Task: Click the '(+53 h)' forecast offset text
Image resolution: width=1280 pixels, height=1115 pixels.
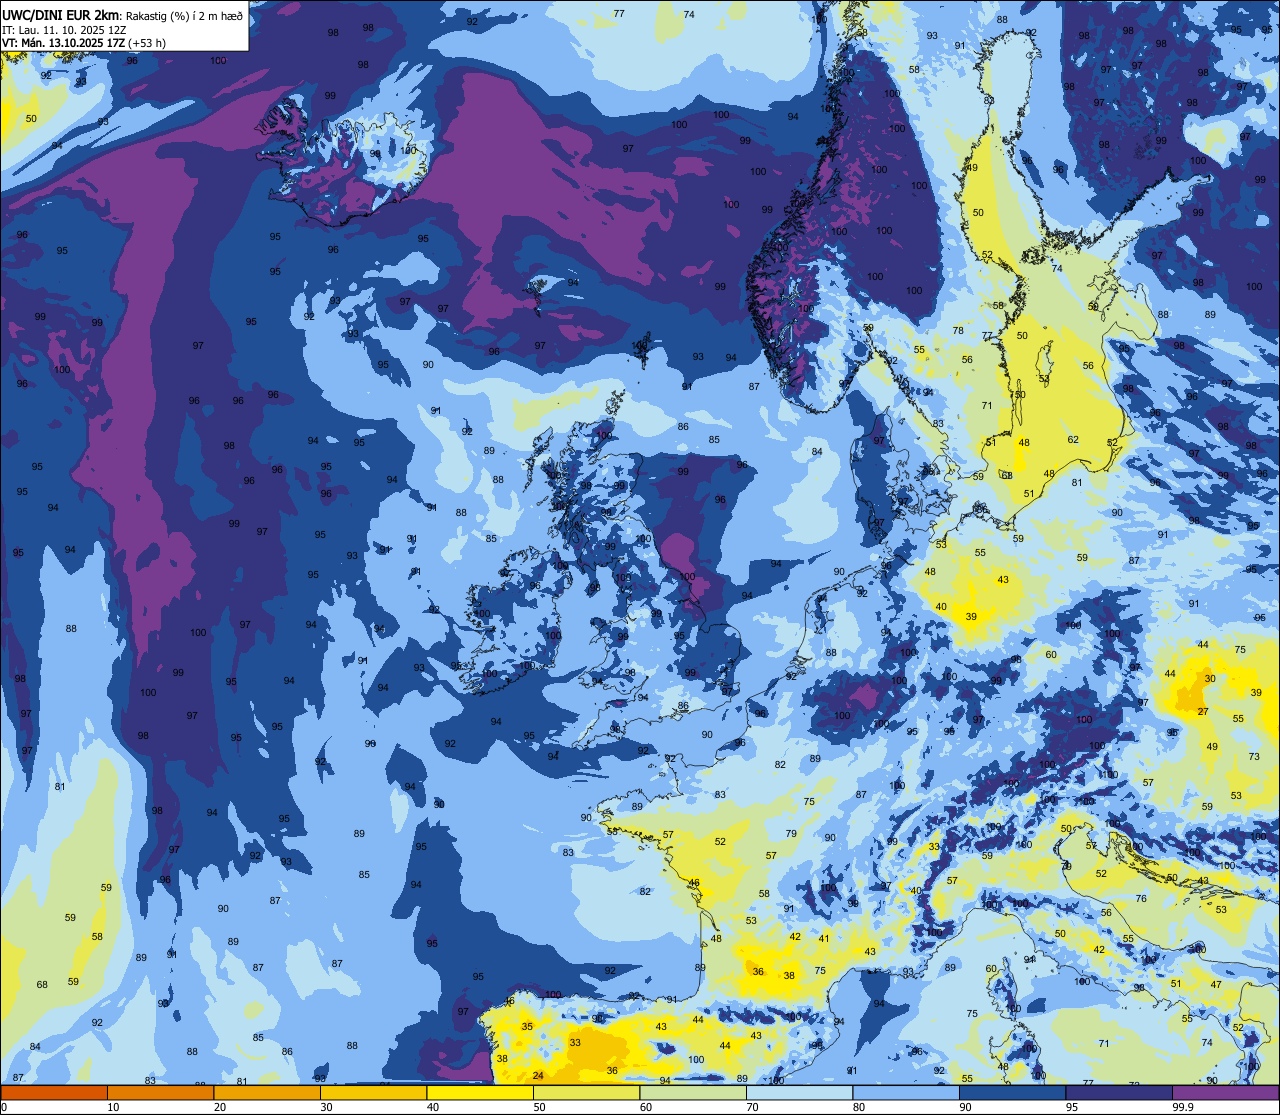Action: click(146, 42)
